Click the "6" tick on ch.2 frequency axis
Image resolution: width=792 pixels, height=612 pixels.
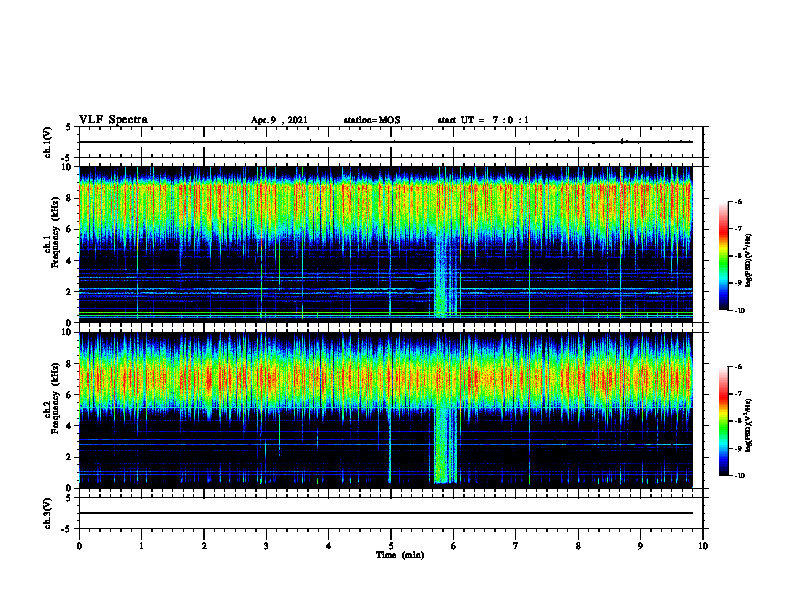pos(70,395)
